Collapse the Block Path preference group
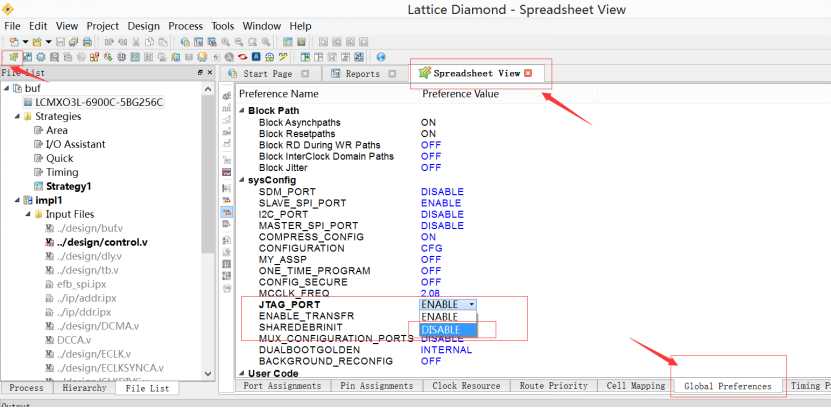 point(242,111)
